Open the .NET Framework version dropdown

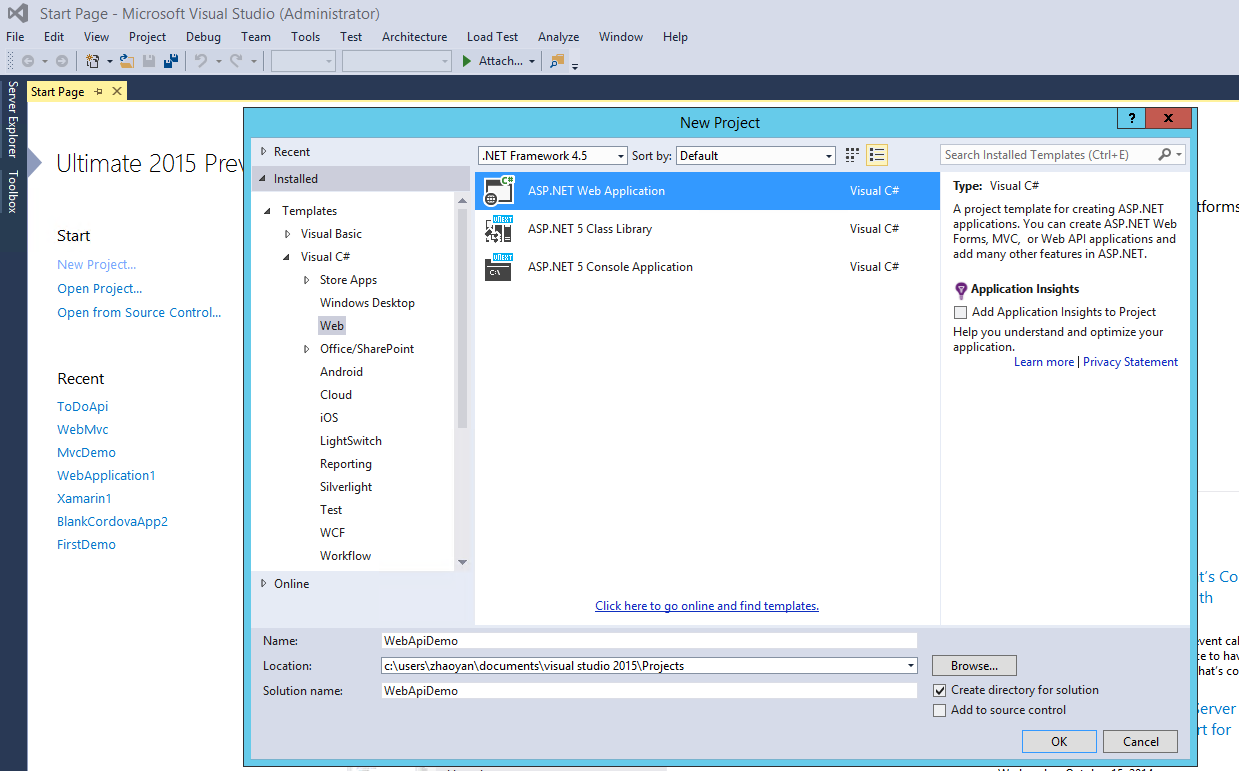pyautogui.click(x=620, y=156)
